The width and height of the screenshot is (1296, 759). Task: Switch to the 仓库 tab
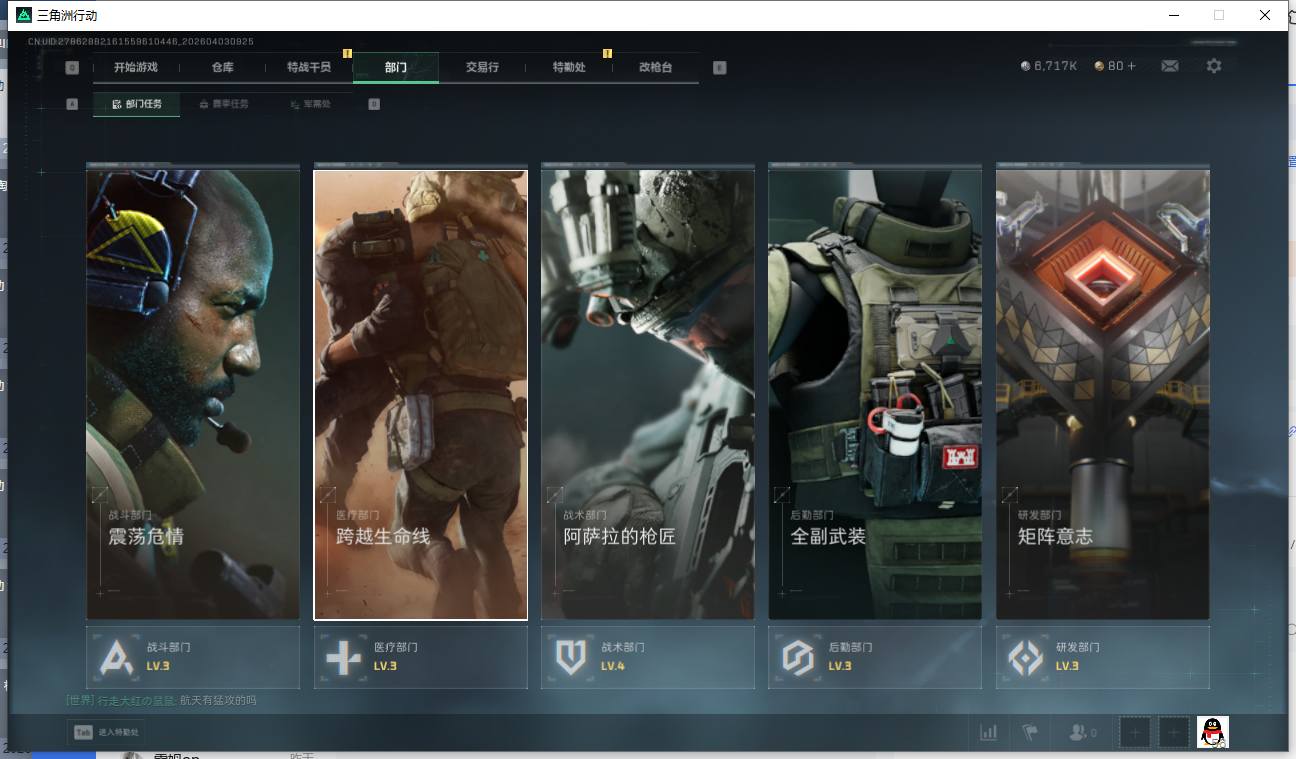click(x=222, y=67)
